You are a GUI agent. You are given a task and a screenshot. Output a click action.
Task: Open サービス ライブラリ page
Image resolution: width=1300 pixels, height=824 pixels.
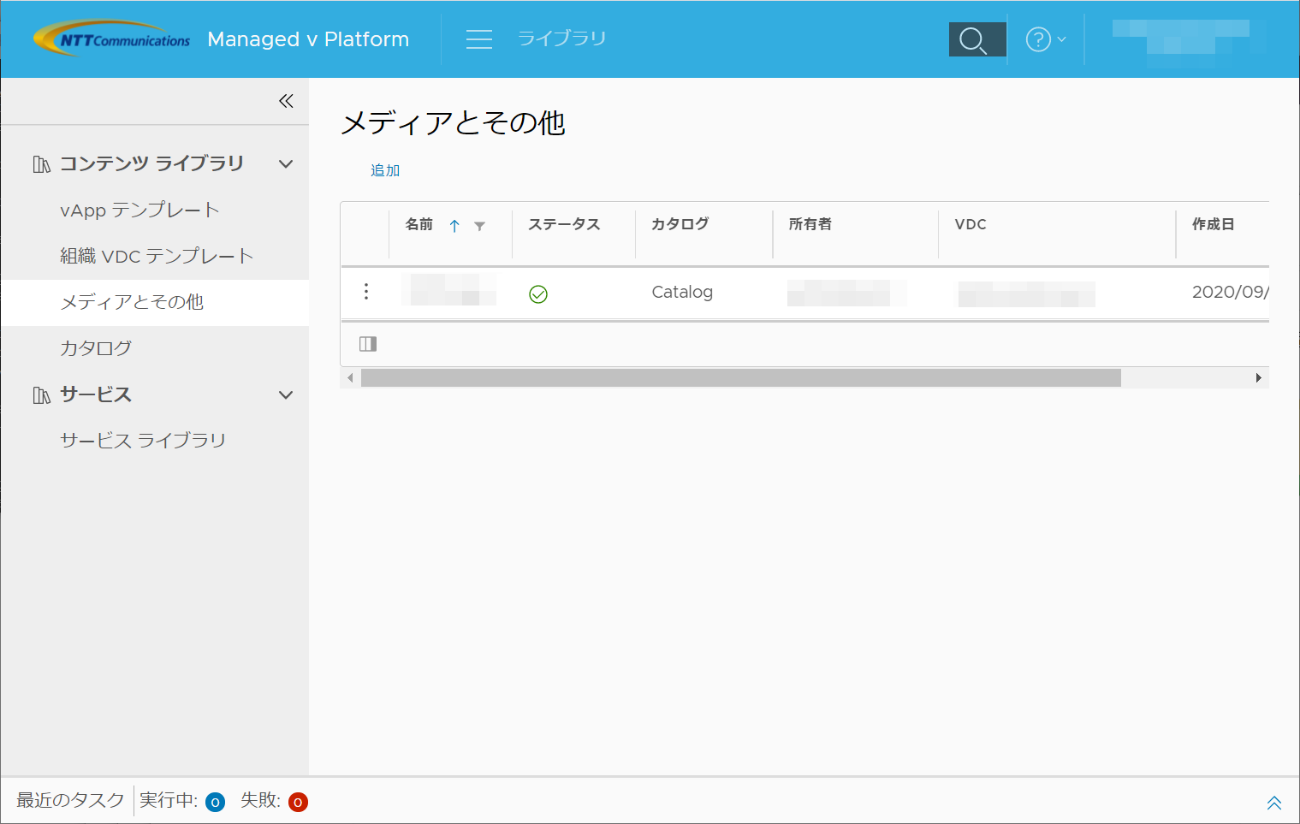click(x=143, y=440)
